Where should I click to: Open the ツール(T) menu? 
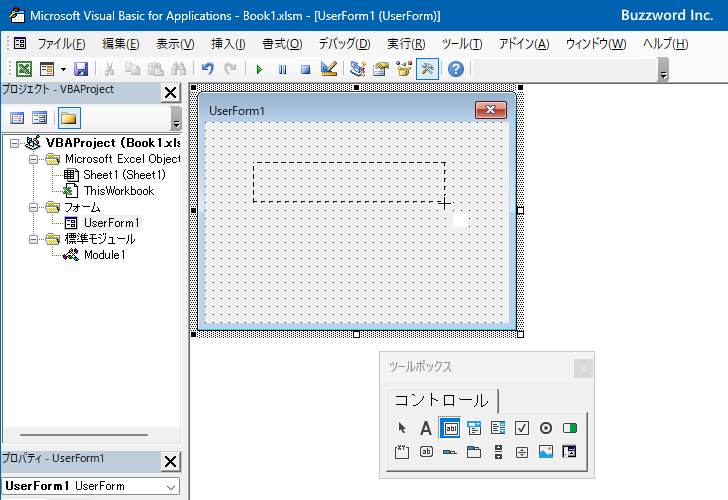pyautogui.click(x=462, y=44)
